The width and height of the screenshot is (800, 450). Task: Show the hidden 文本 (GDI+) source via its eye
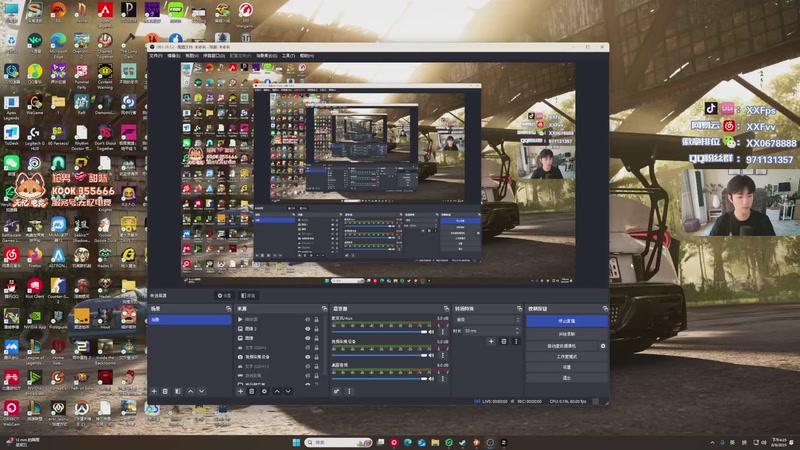pyautogui.click(x=308, y=348)
